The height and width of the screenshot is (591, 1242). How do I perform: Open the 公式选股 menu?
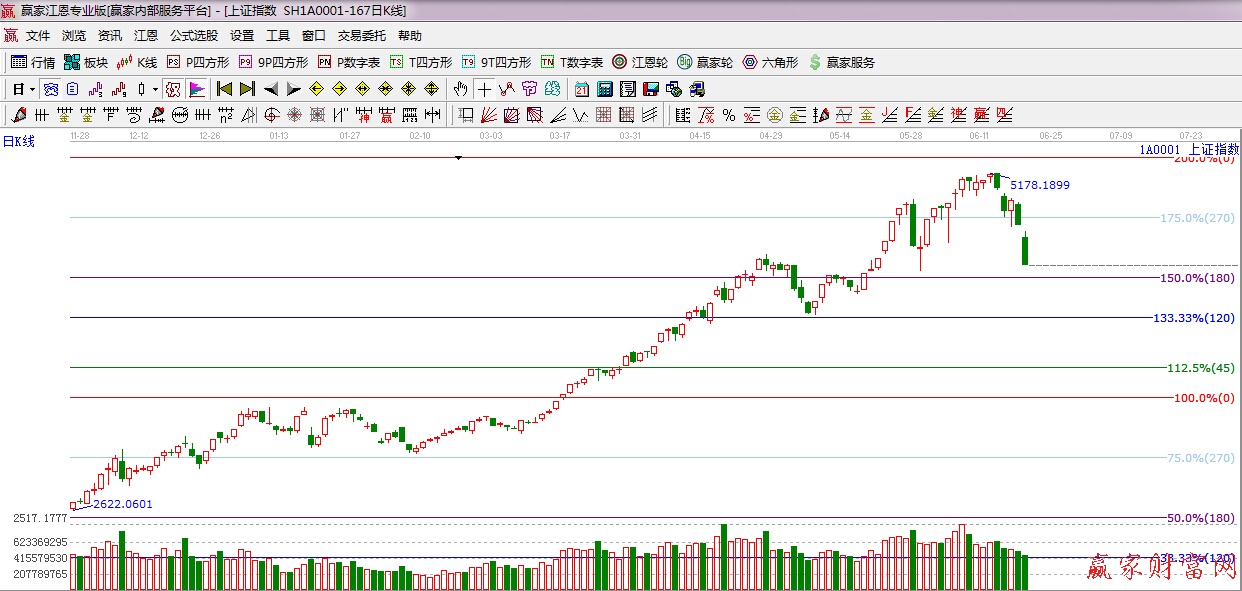[193, 36]
